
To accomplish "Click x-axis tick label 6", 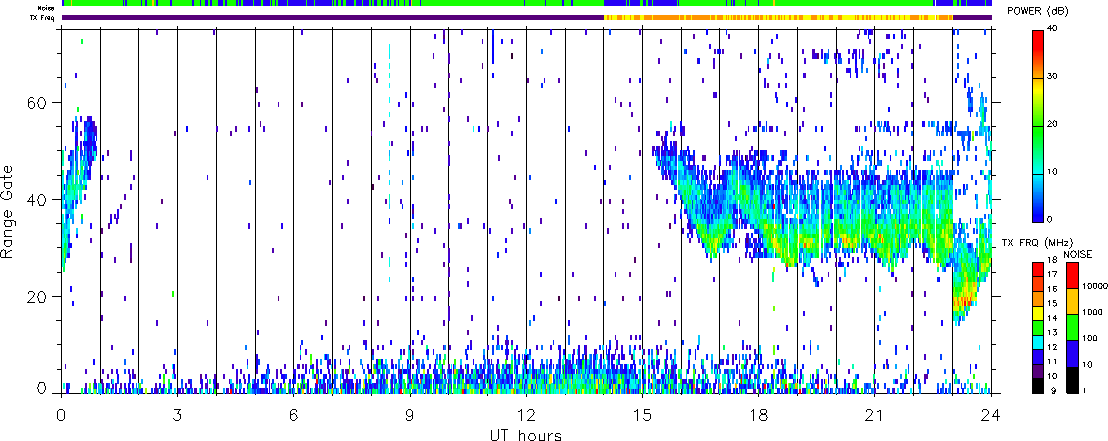I will (x=294, y=414).
